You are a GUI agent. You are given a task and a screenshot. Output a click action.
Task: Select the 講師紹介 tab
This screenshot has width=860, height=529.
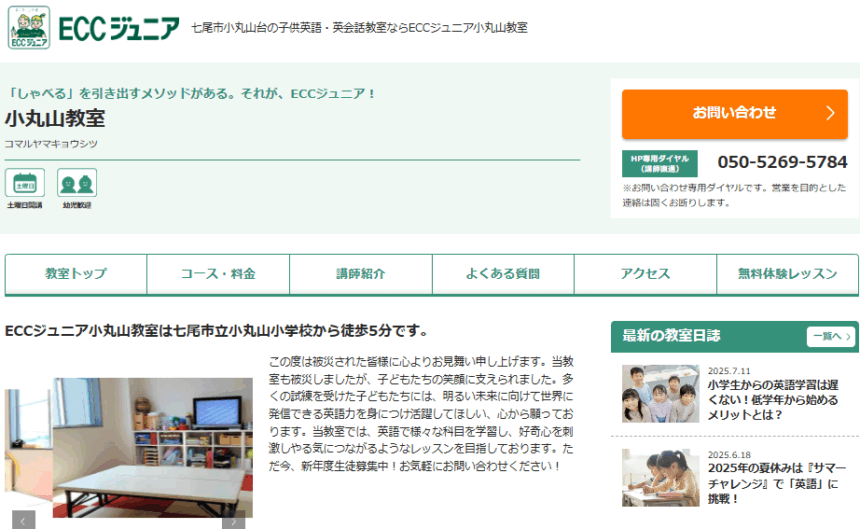point(361,274)
